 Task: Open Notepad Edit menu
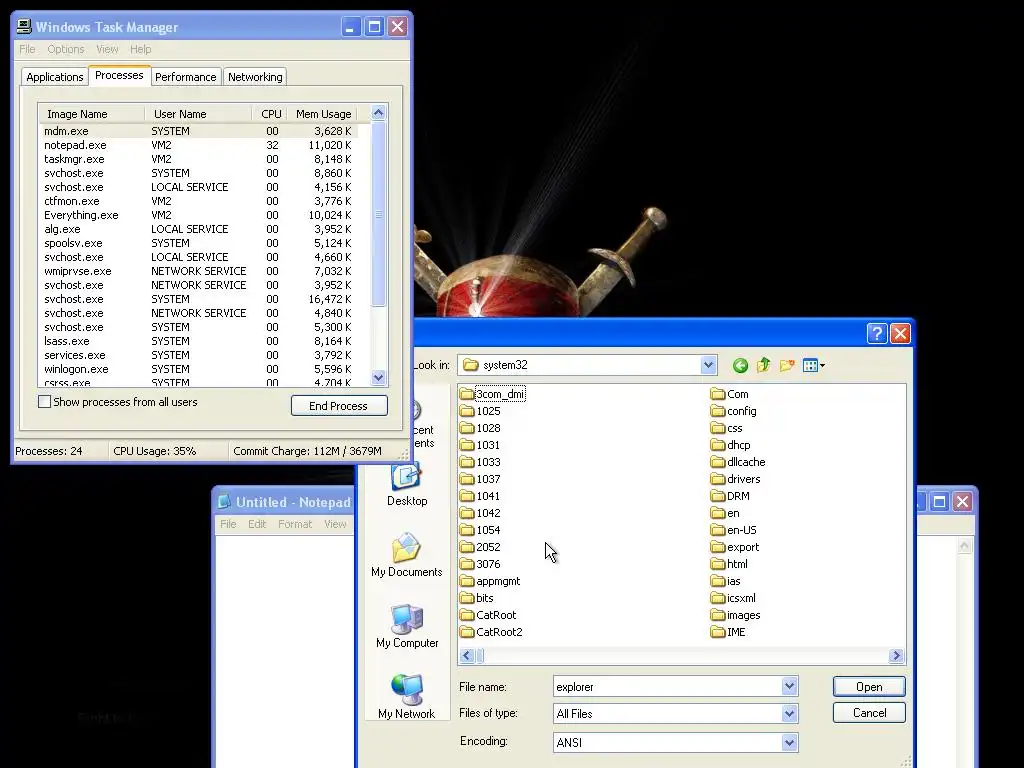click(x=257, y=524)
